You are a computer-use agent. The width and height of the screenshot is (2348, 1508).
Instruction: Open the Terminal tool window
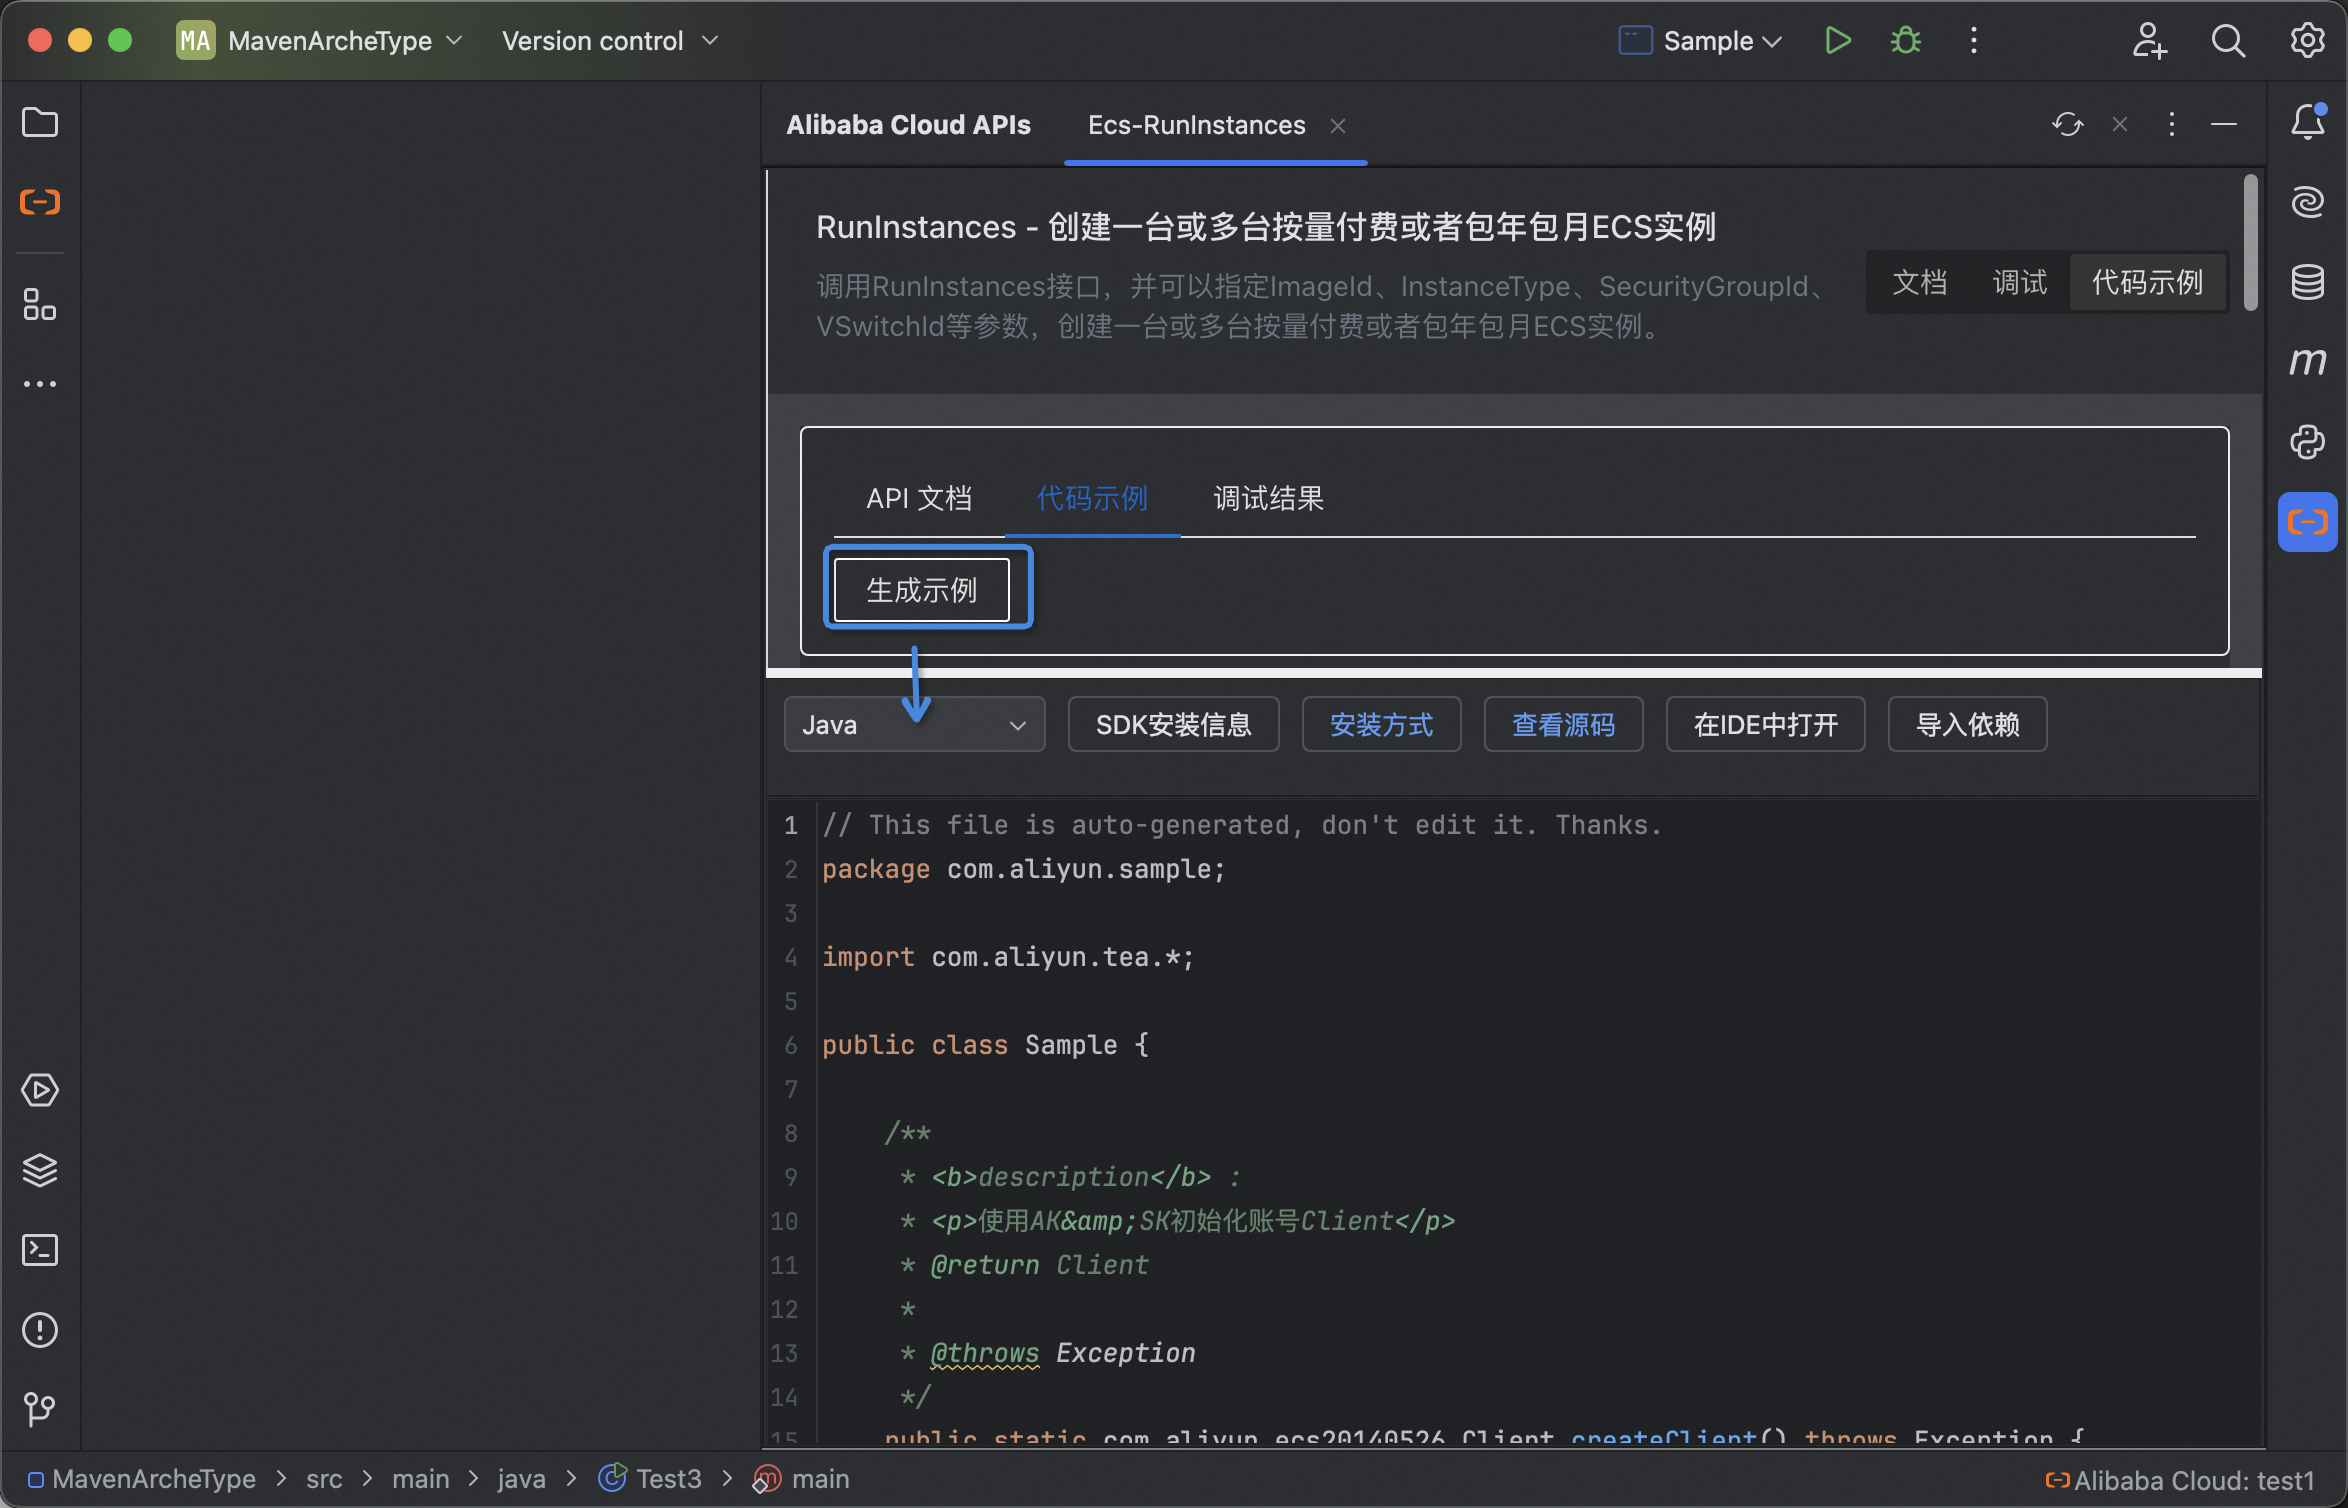[x=40, y=1250]
